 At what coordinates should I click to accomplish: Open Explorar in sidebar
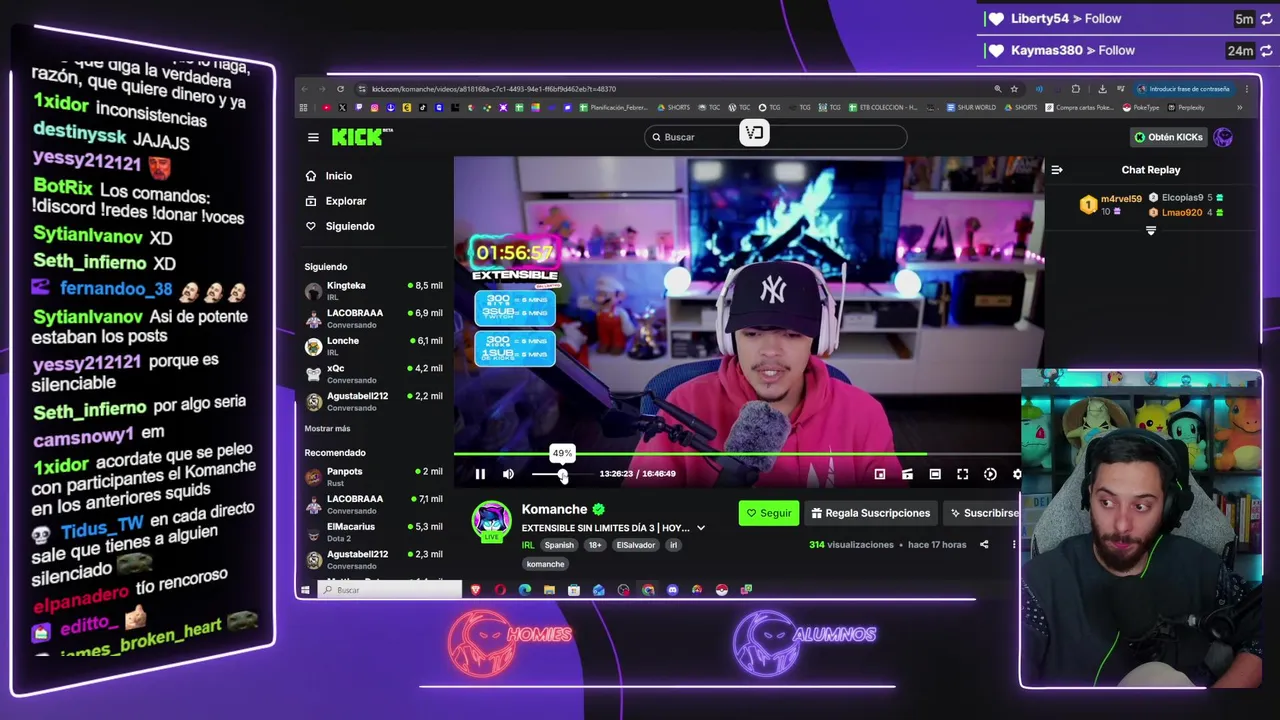[x=346, y=201]
